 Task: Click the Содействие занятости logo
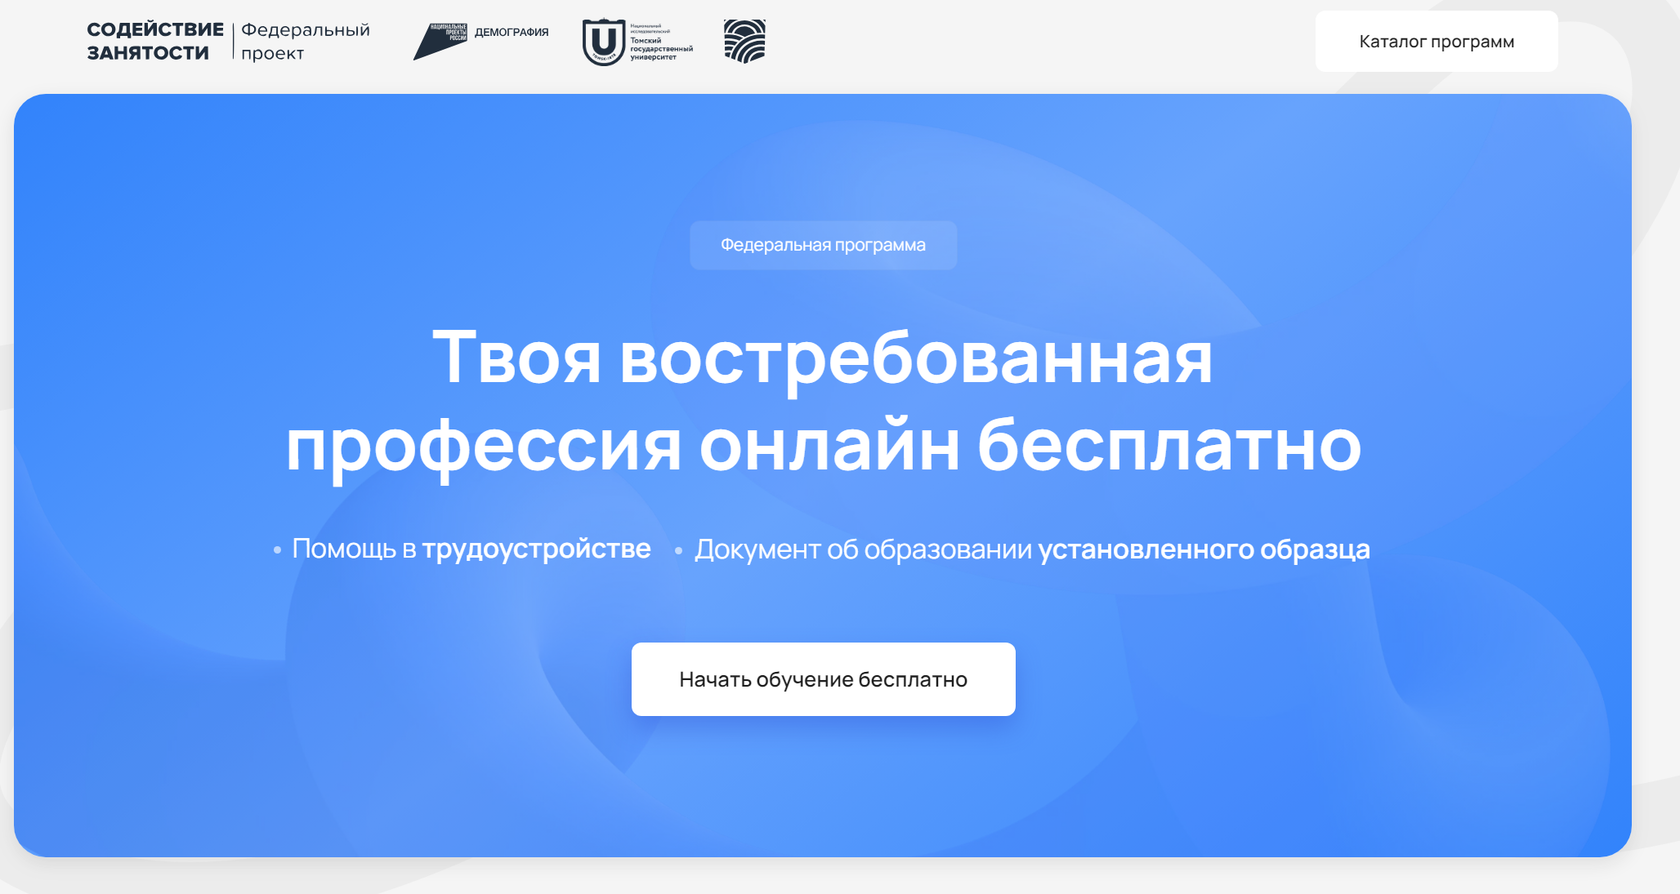coord(155,41)
